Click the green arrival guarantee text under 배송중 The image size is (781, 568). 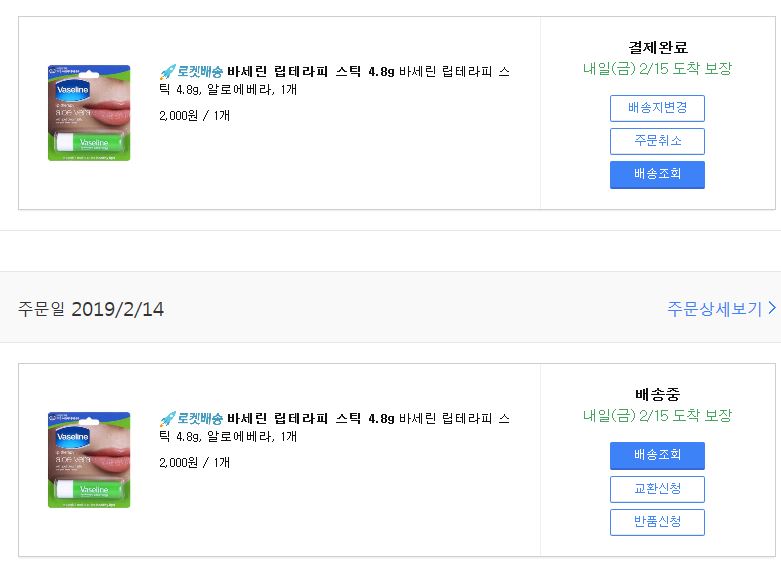coord(658,415)
